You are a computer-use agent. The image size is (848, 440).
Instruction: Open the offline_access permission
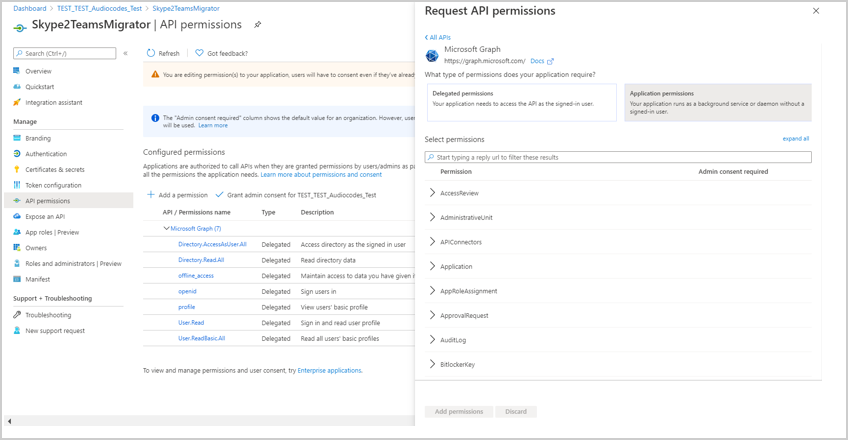(196, 276)
